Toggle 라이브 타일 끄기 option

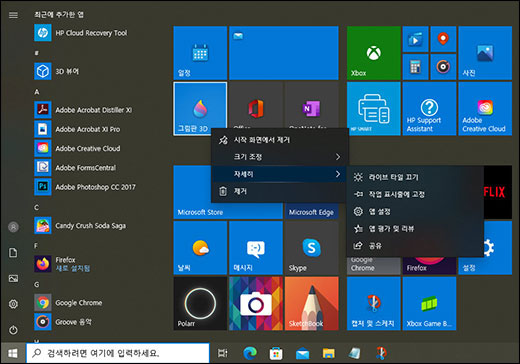click(x=415, y=177)
